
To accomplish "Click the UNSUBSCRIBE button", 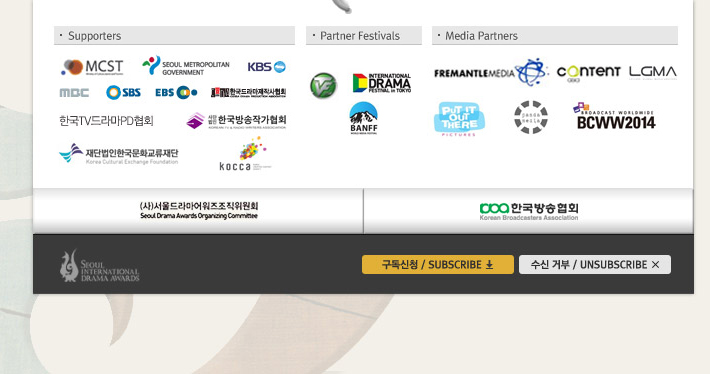I will 595,264.
